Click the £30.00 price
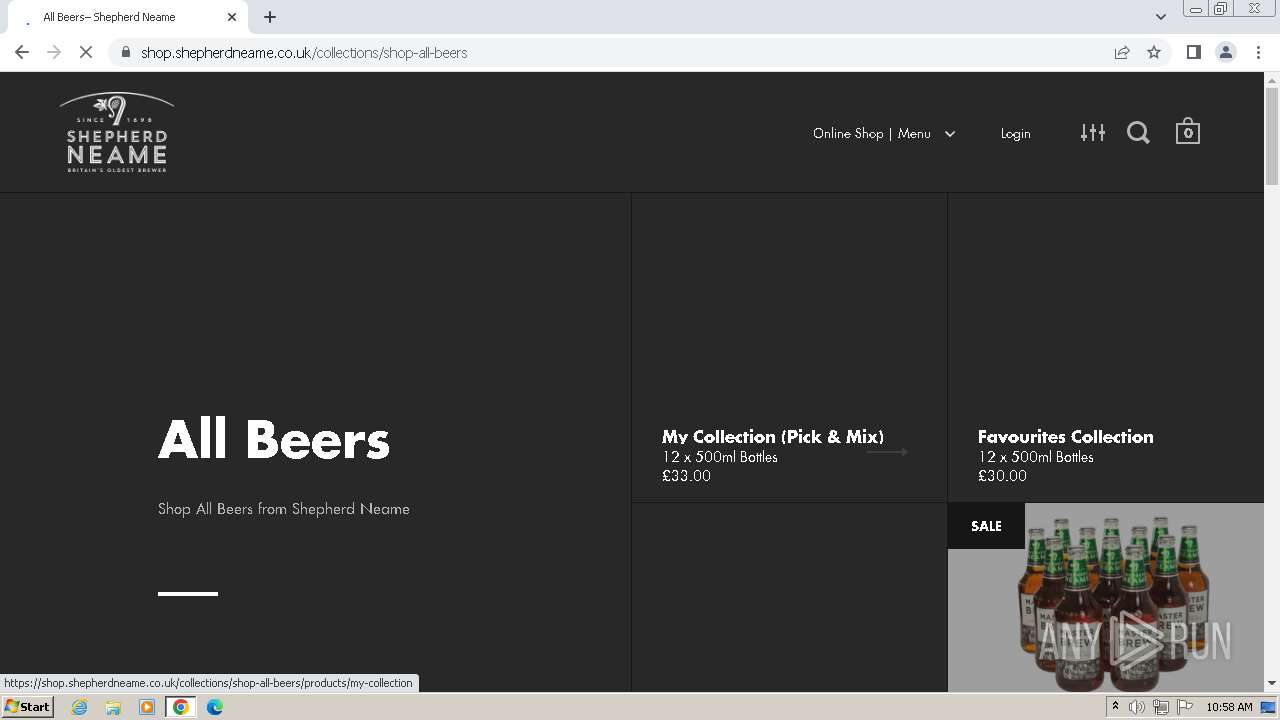This screenshot has width=1280, height=720. (x=1002, y=476)
